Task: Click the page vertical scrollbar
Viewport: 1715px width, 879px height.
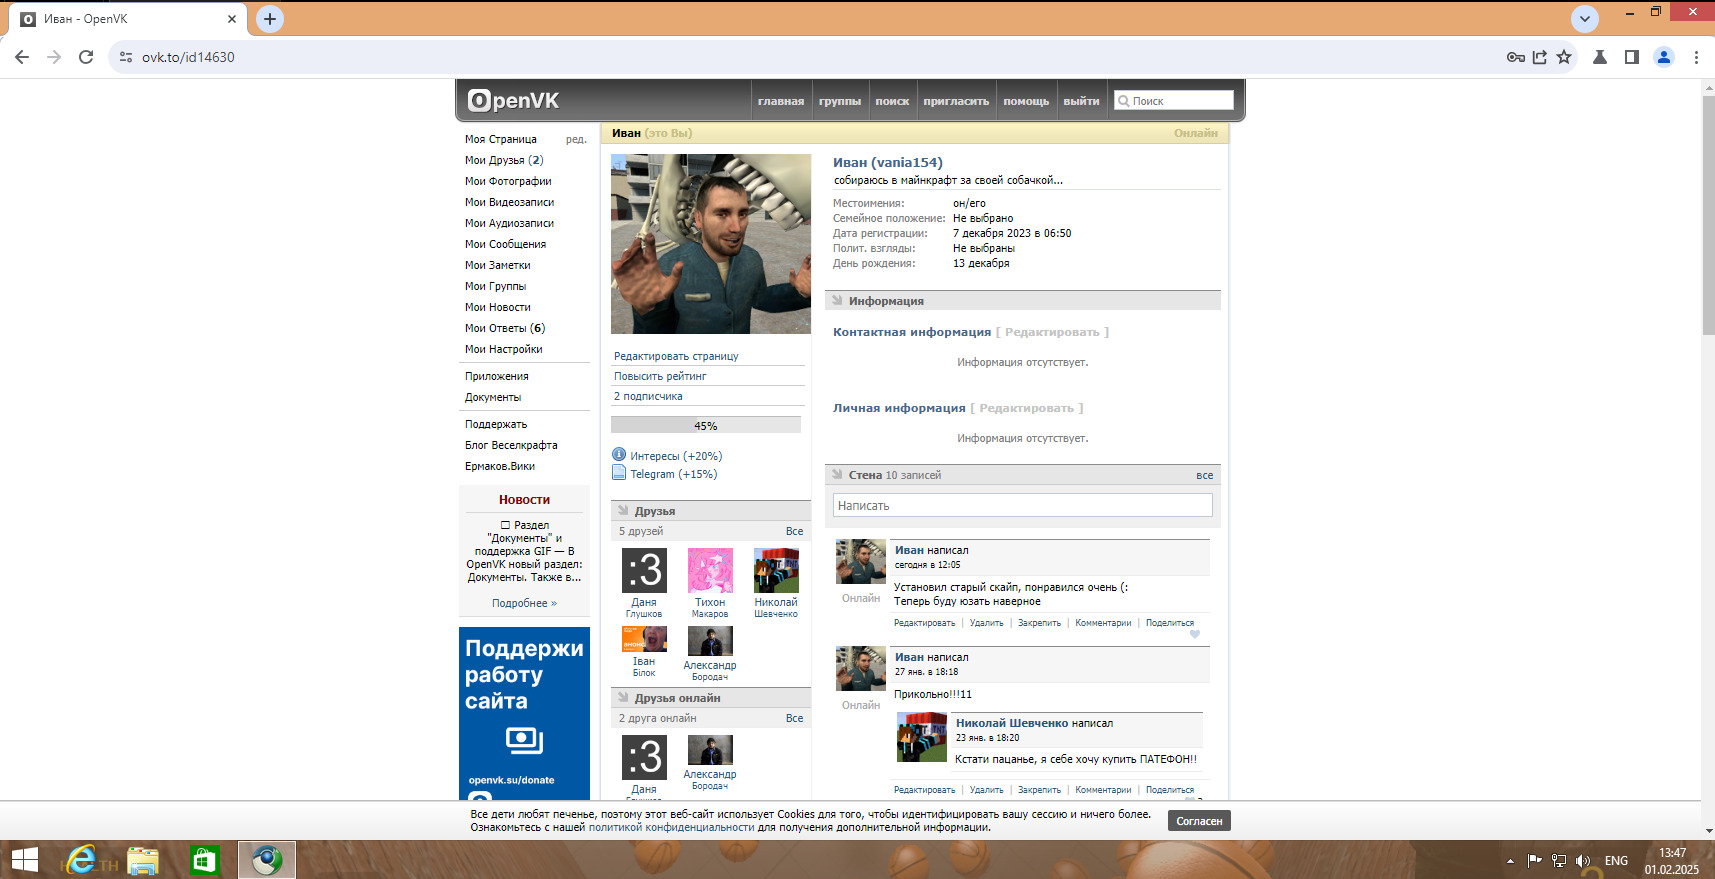Action: pyautogui.click(x=1708, y=215)
